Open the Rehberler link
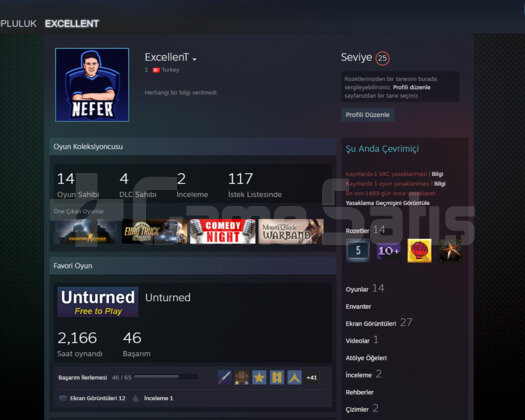 (x=359, y=392)
